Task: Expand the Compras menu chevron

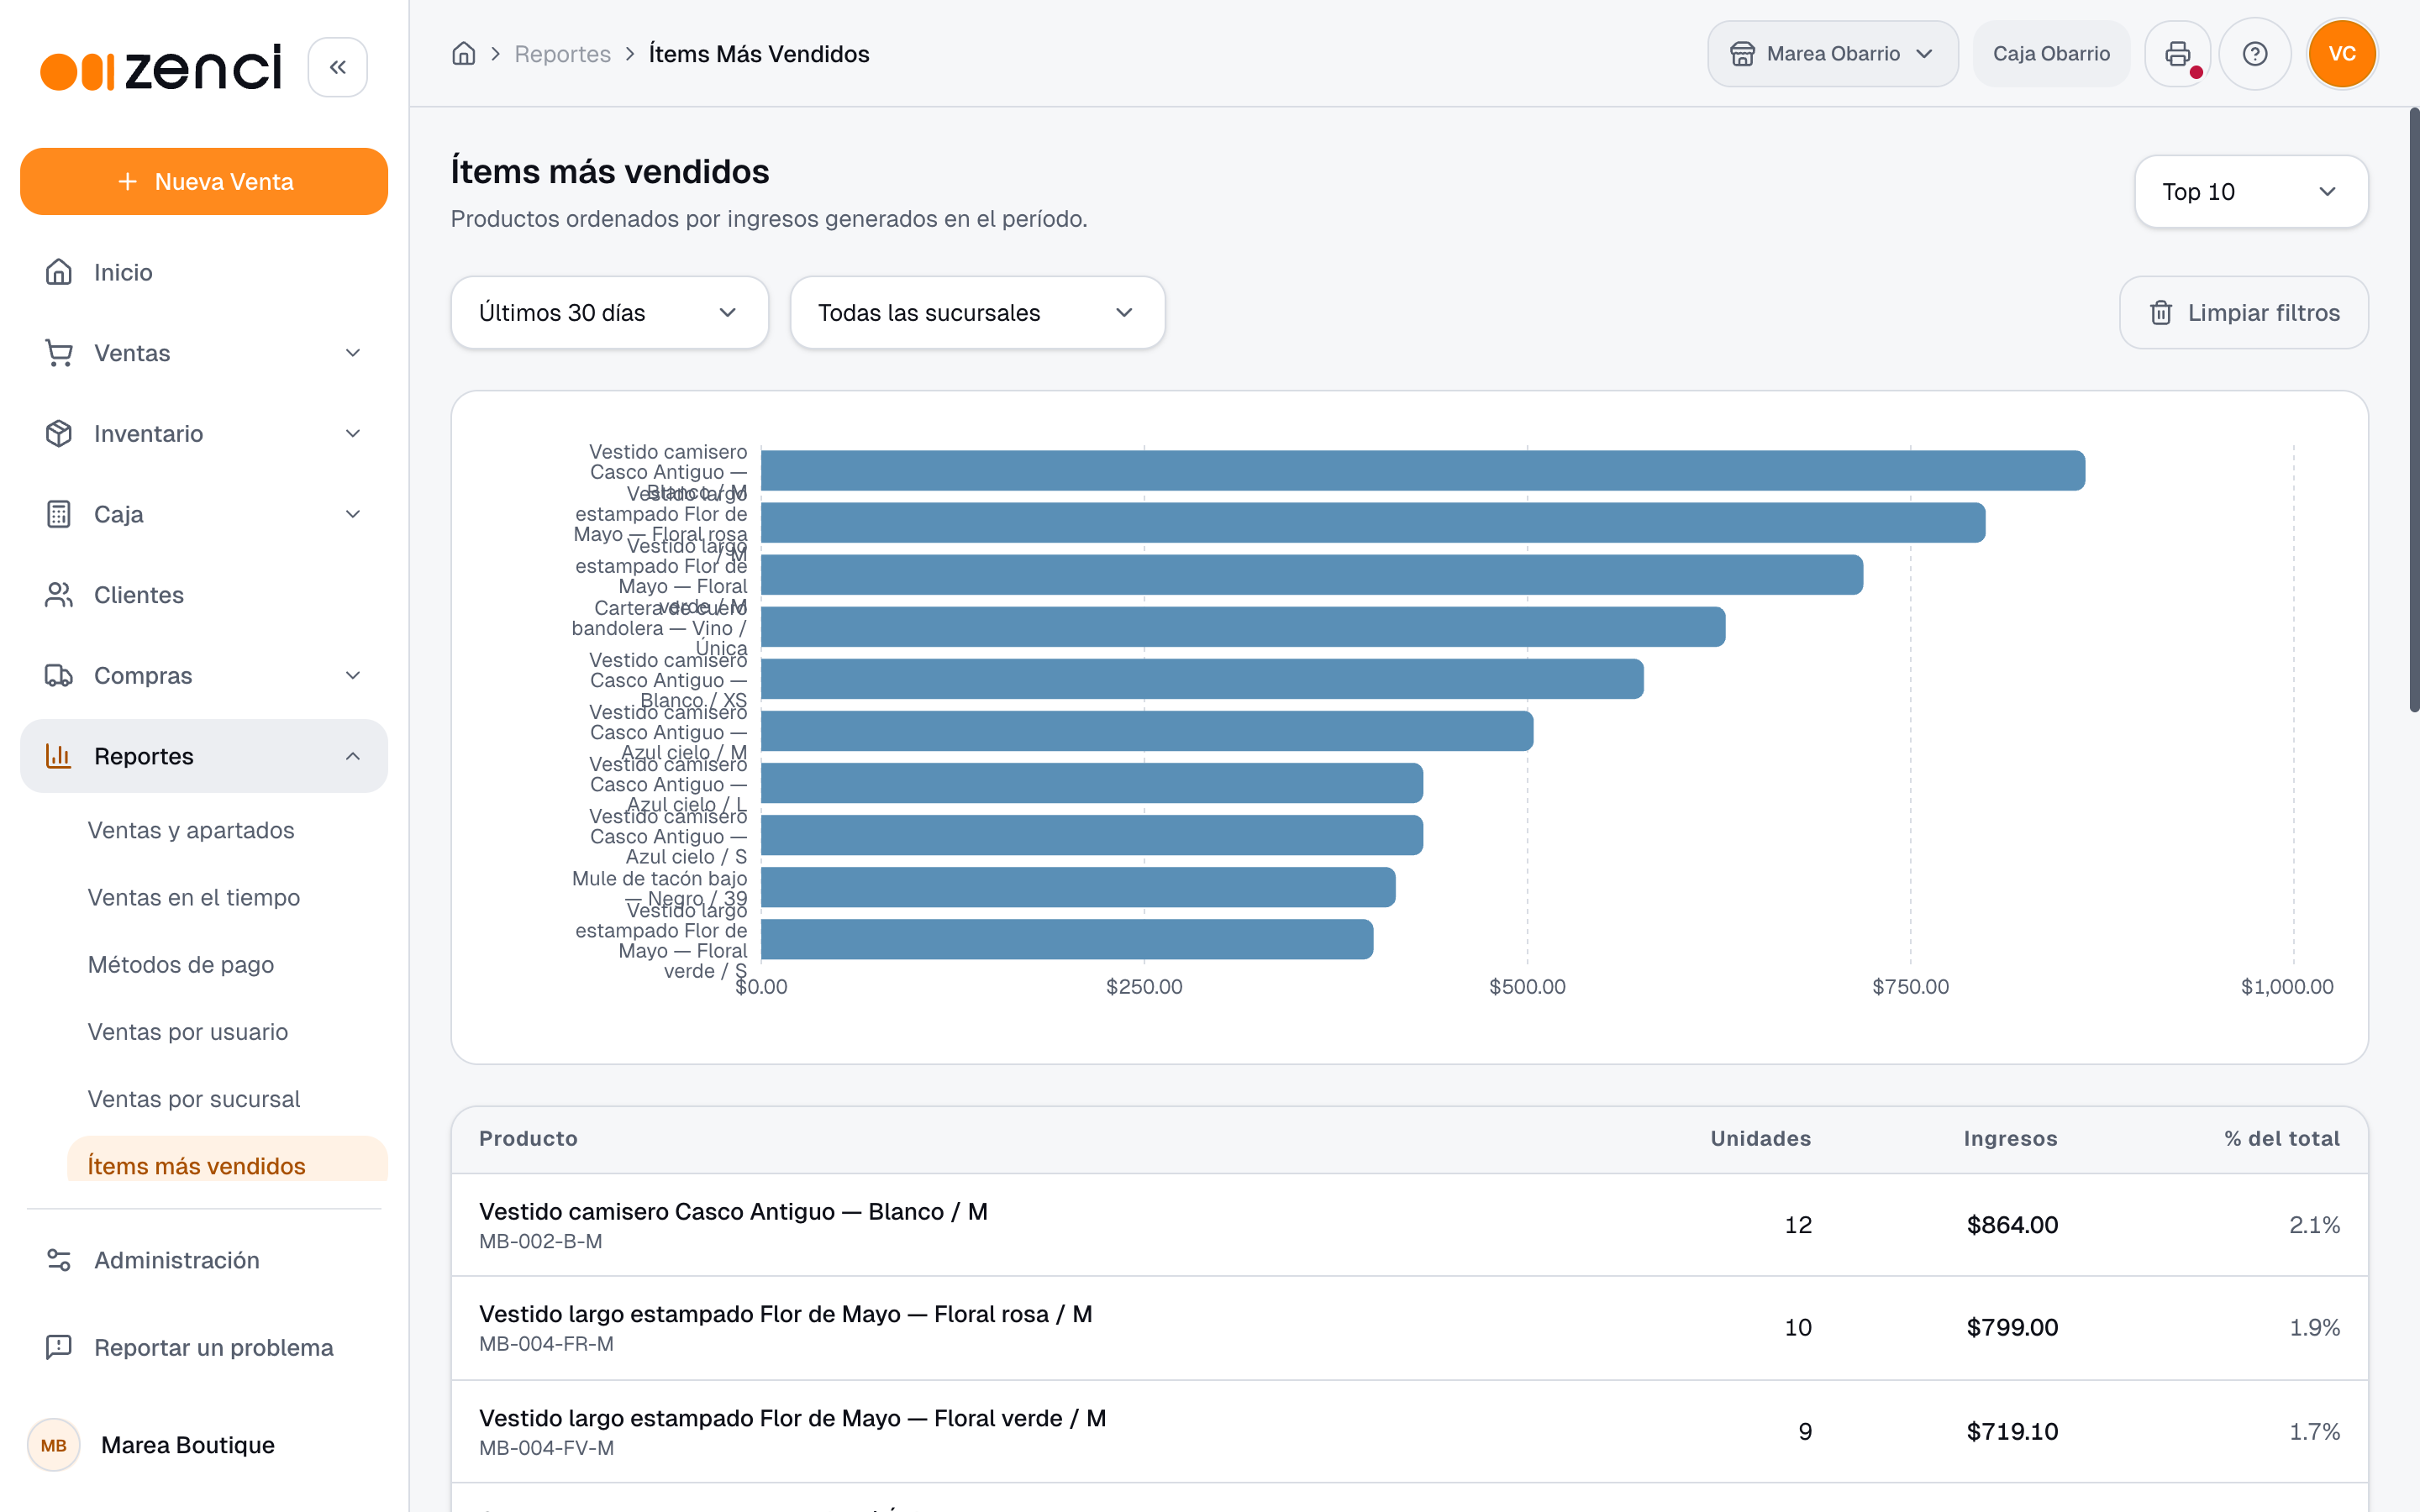Action: click(x=353, y=675)
